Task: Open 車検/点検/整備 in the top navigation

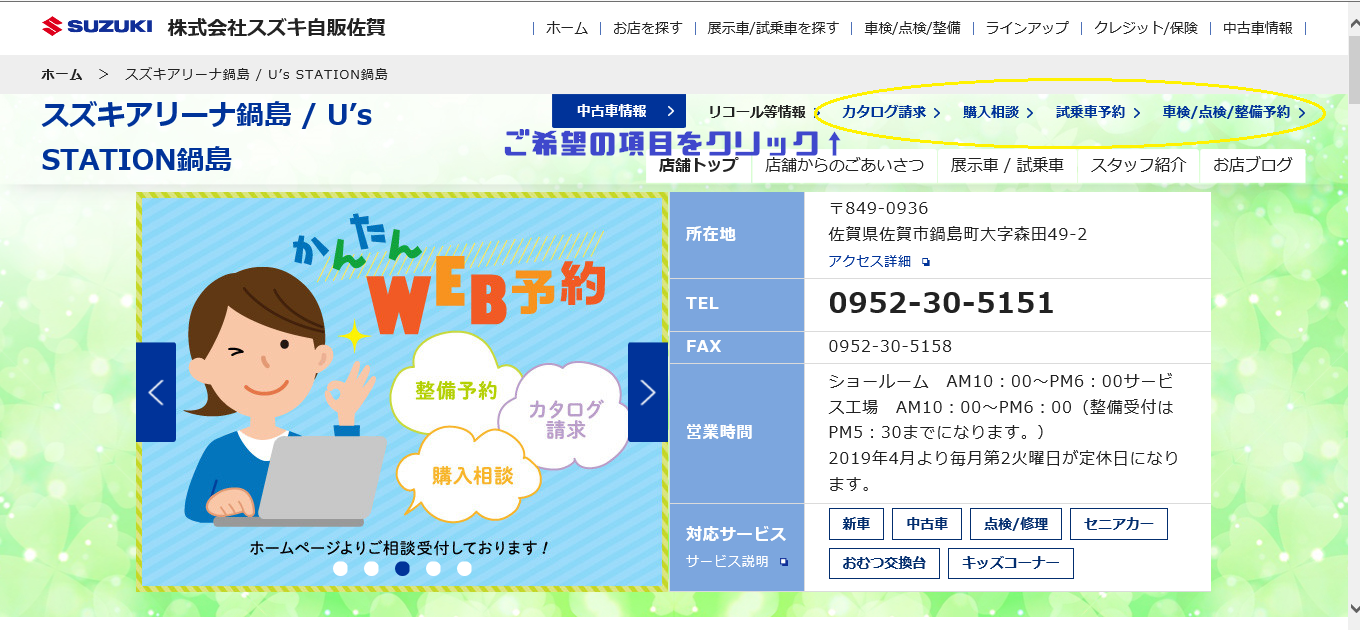Action: coord(912,28)
